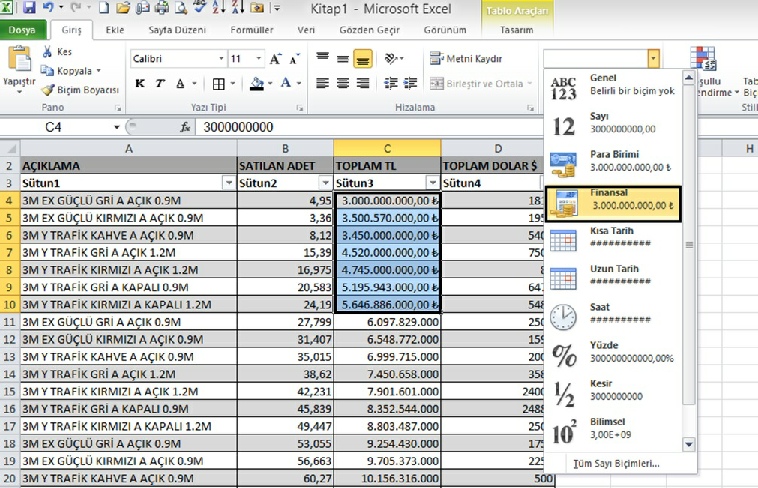Click the format list scroll-down arrow
758x488 pixels.
[x=689, y=444]
